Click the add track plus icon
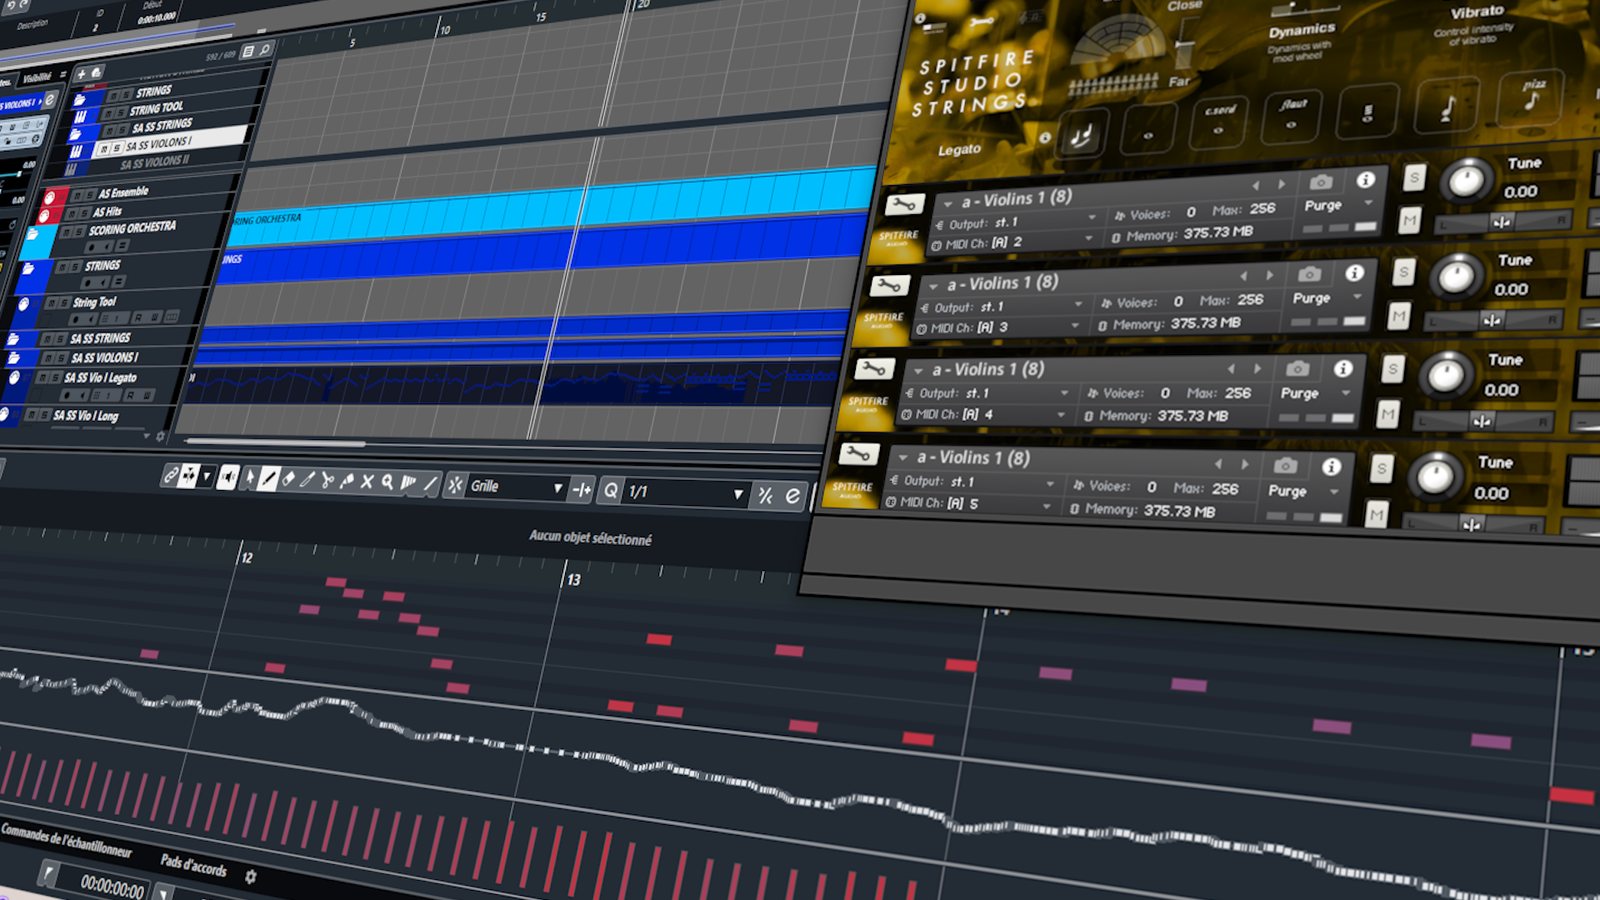This screenshot has height=900, width=1600. 81,74
